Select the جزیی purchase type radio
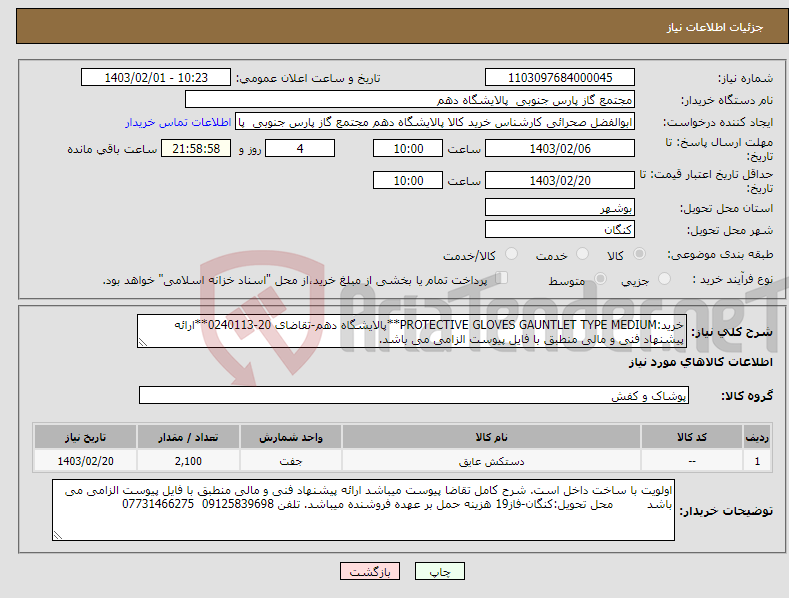The image size is (789, 598). 664,278
